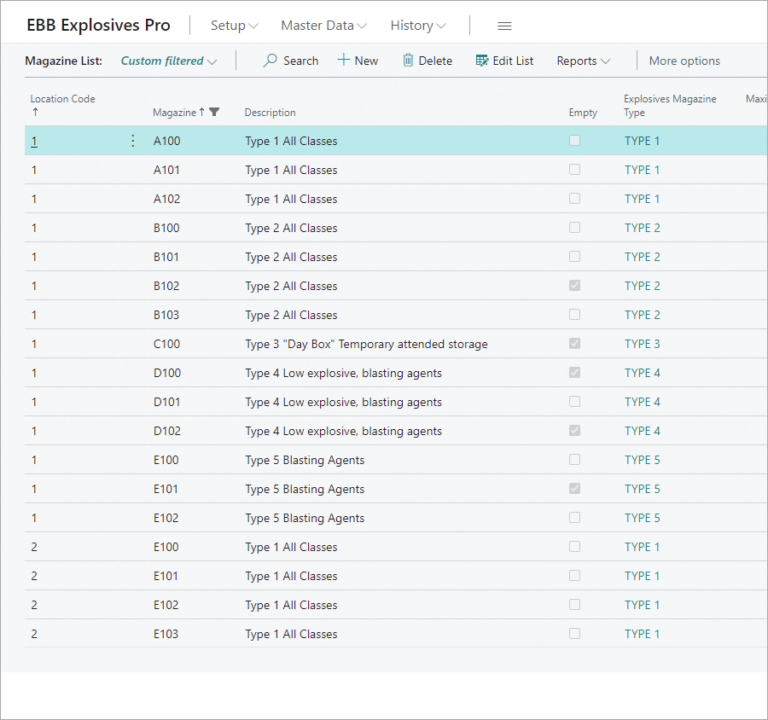Open Location Code link 1 in A100 row
The image size is (768, 720).
(x=34, y=142)
